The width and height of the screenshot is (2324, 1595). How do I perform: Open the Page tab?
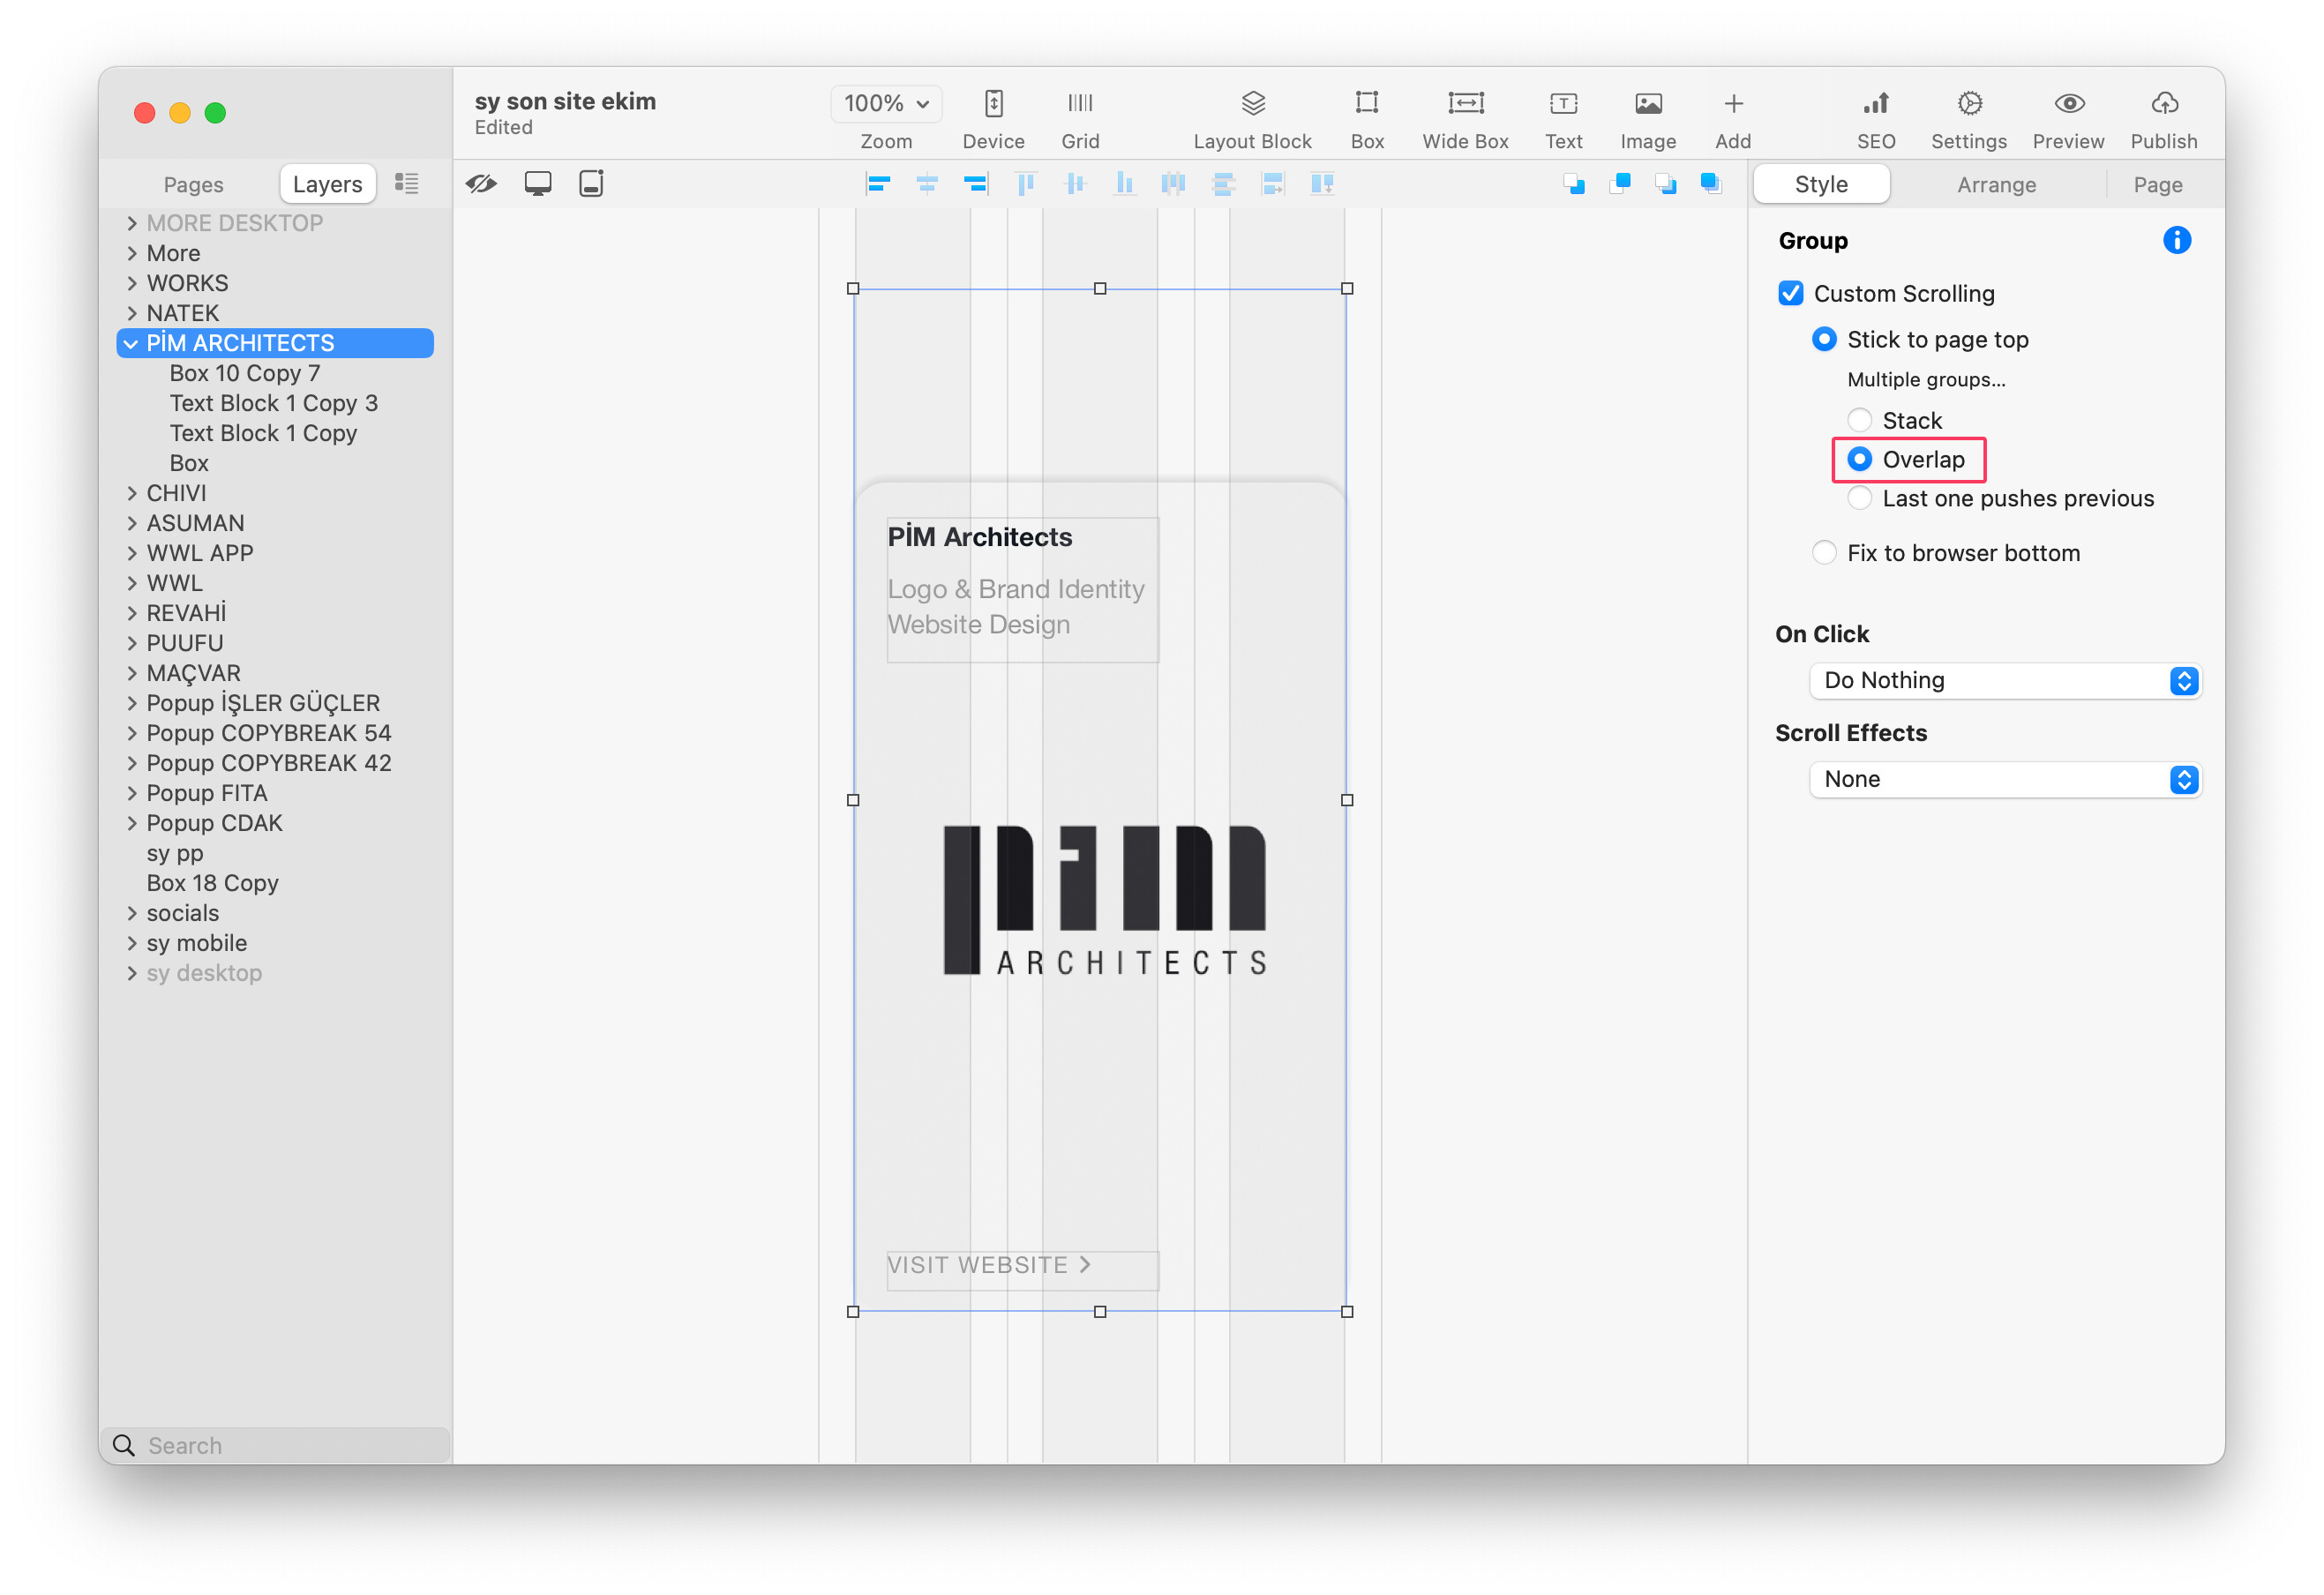(x=2157, y=184)
